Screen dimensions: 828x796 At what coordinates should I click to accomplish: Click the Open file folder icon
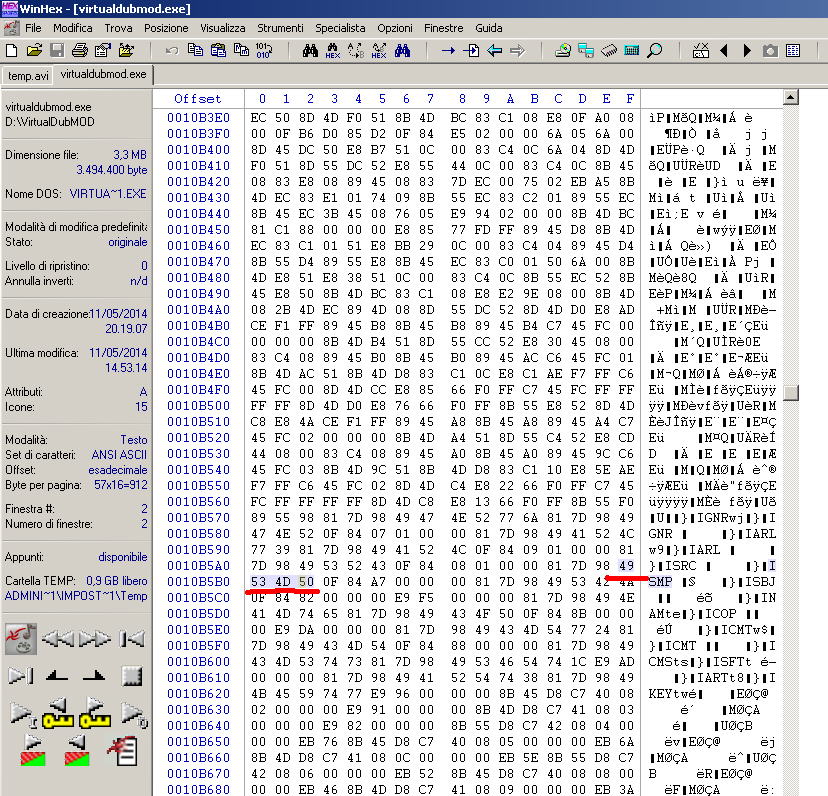tap(34, 51)
